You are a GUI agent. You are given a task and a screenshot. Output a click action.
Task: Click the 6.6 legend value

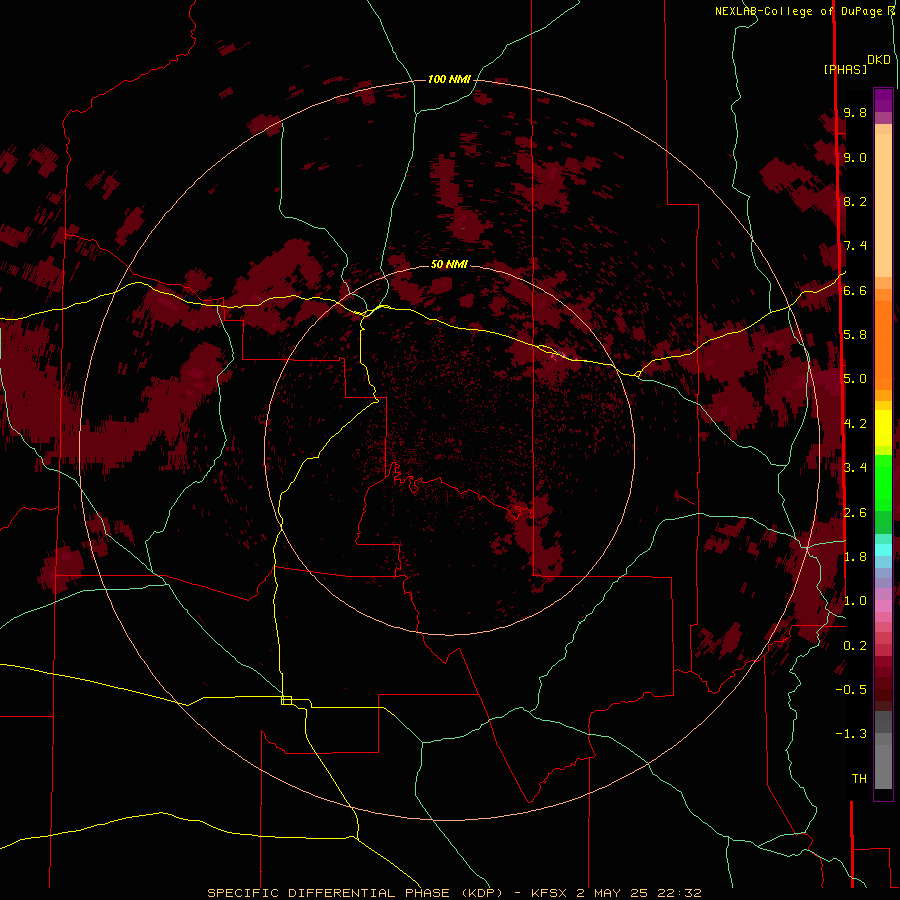pyautogui.click(x=855, y=290)
